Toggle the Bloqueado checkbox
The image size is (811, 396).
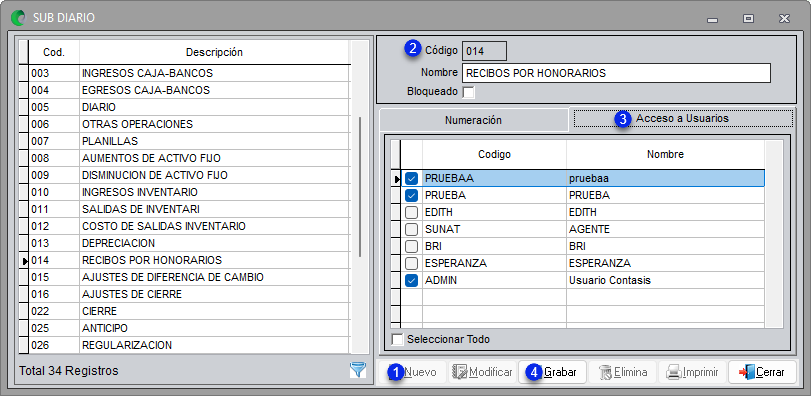468,93
